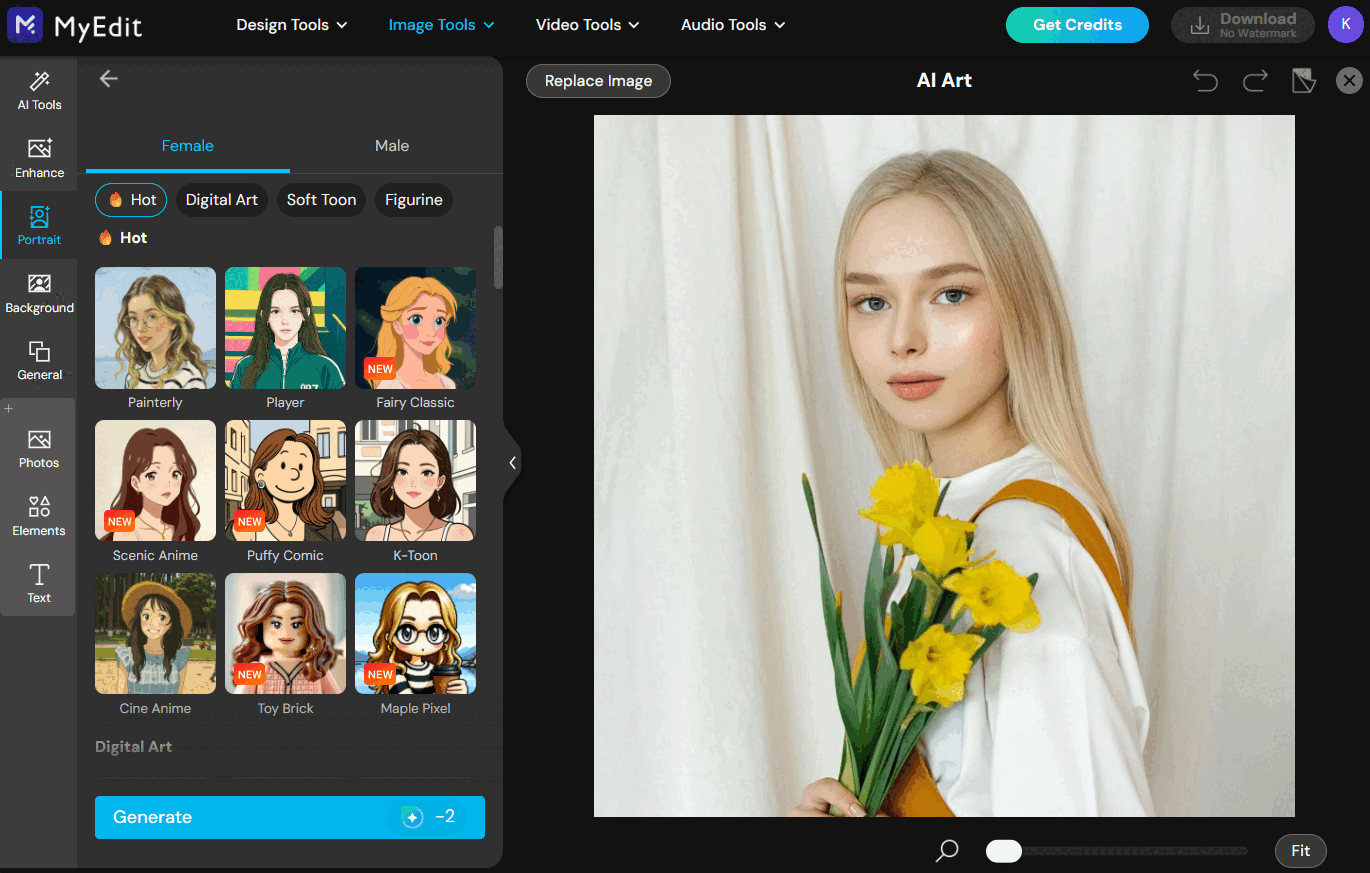The height and width of the screenshot is (873, 1370).
Task: Enable the Figurine style filter
Action: point(413,200)
